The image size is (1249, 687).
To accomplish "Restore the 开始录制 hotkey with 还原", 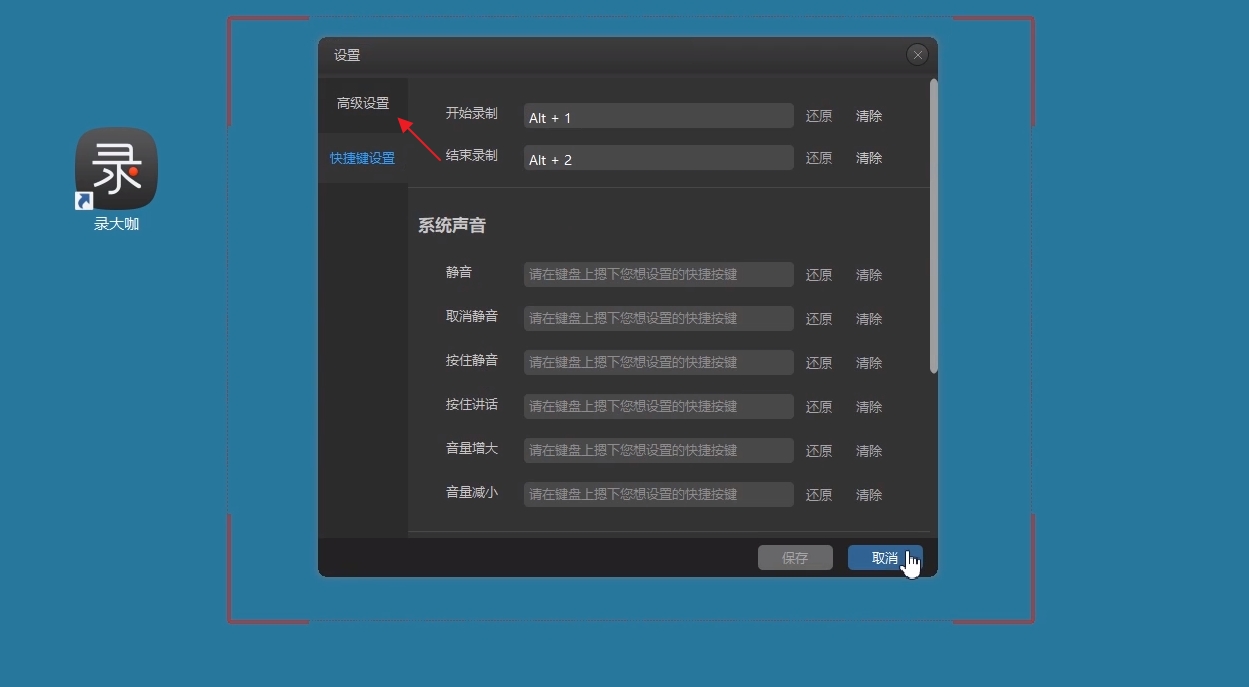I will point(819,116).
